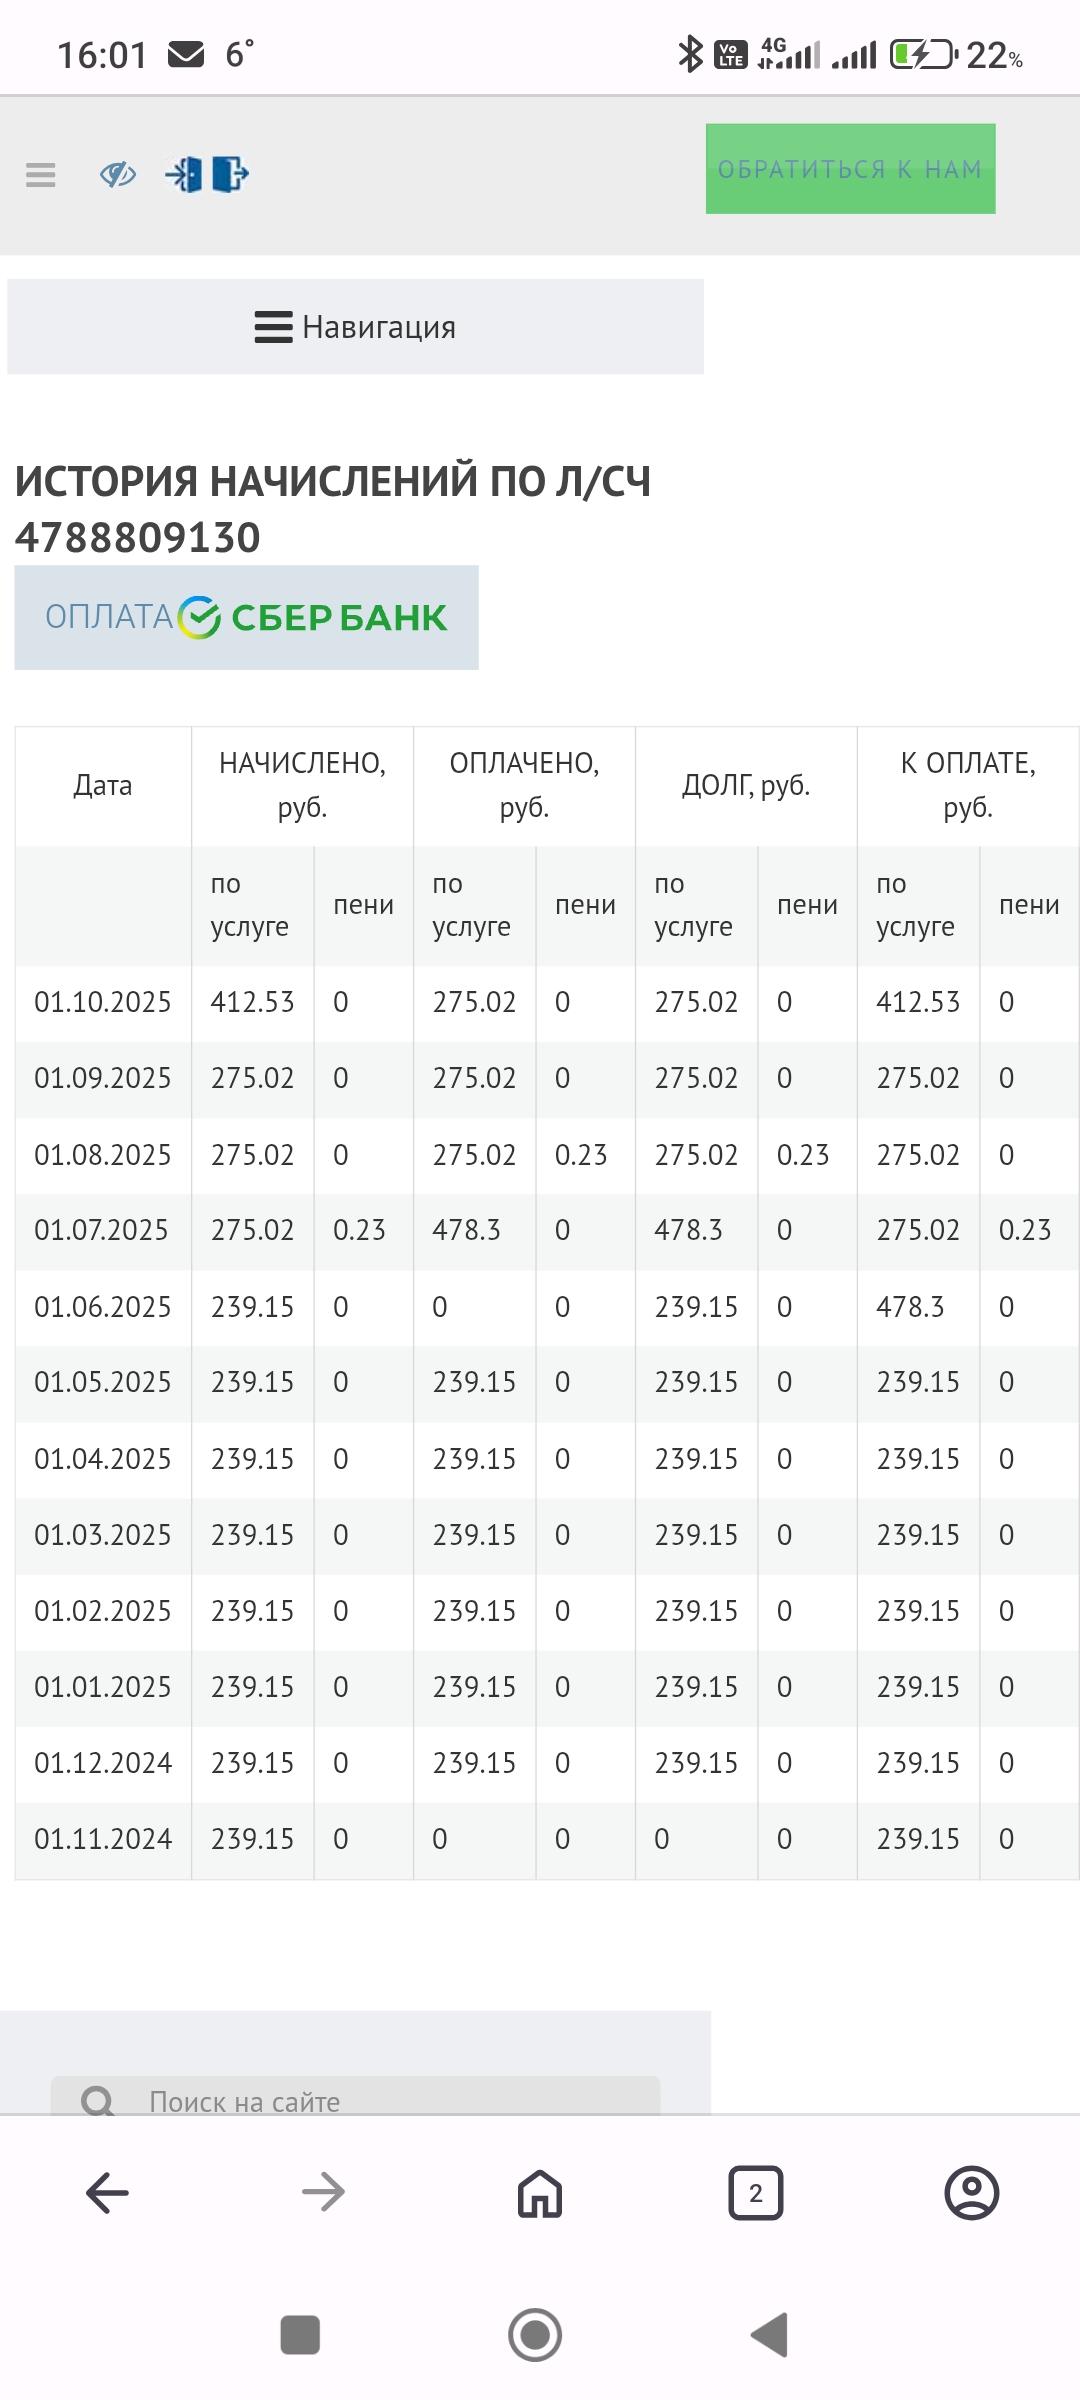Tap the Android home circle button
Viewport: 1080px width, 2400px height.
(x=535, y=2335)
